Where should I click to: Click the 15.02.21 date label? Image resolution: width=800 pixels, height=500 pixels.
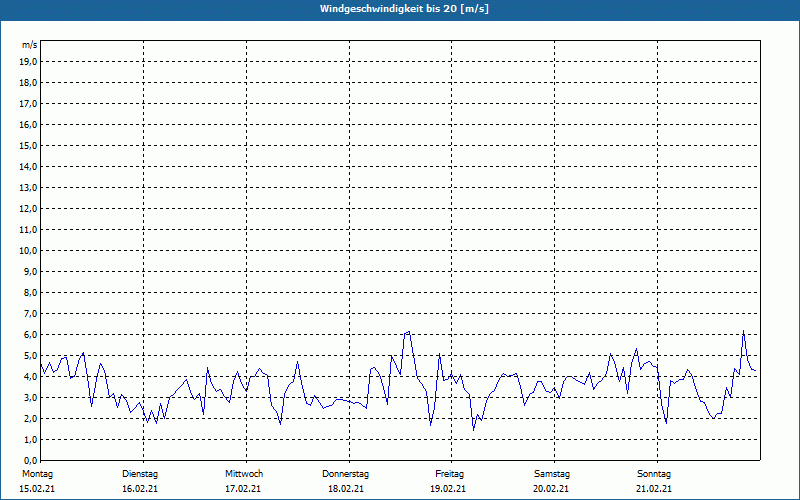coord(37,489)
